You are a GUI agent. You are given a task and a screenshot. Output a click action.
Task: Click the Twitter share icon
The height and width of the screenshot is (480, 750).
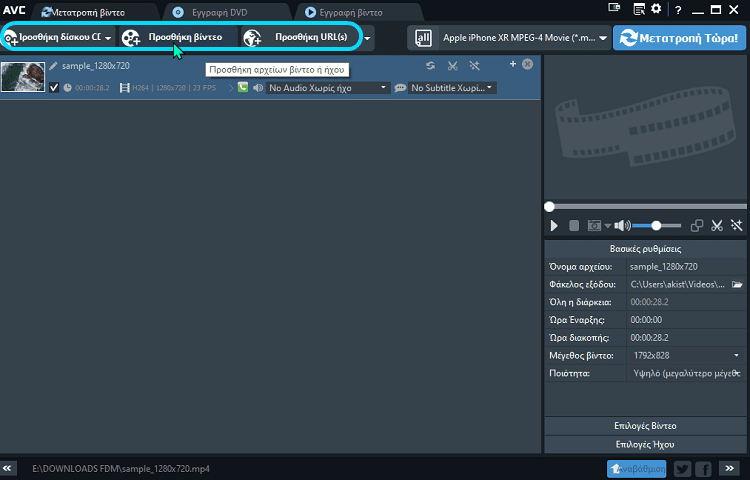pyautogui.click(x=682, y=468)
